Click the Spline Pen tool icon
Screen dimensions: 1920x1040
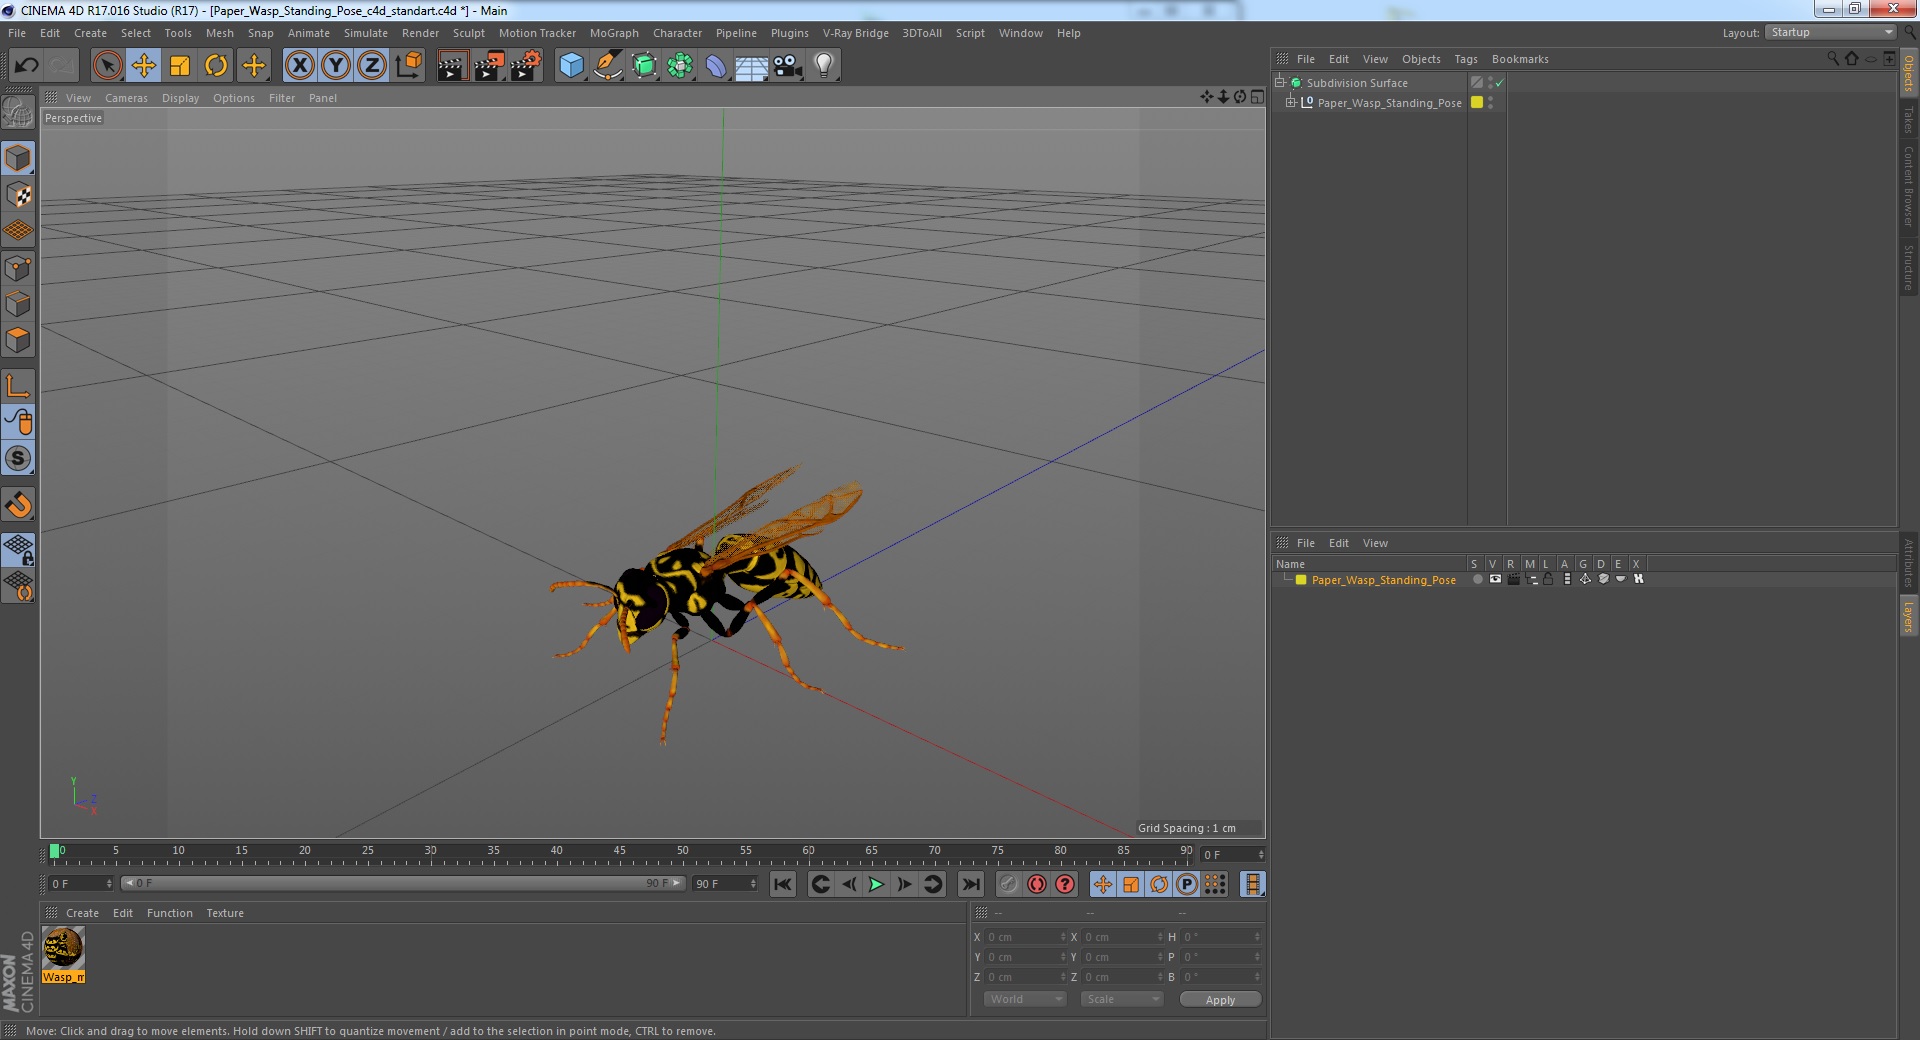tap(607, 66)
